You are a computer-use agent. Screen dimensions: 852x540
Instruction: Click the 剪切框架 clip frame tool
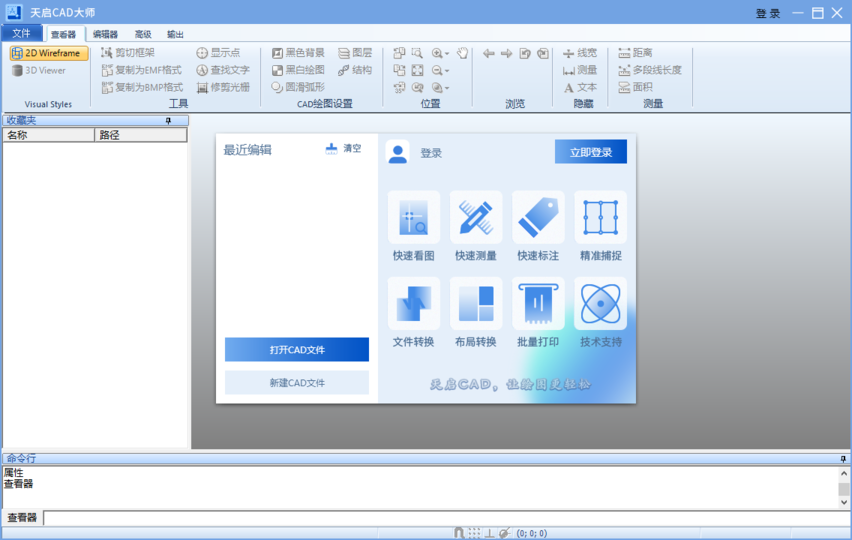point(128,53)
